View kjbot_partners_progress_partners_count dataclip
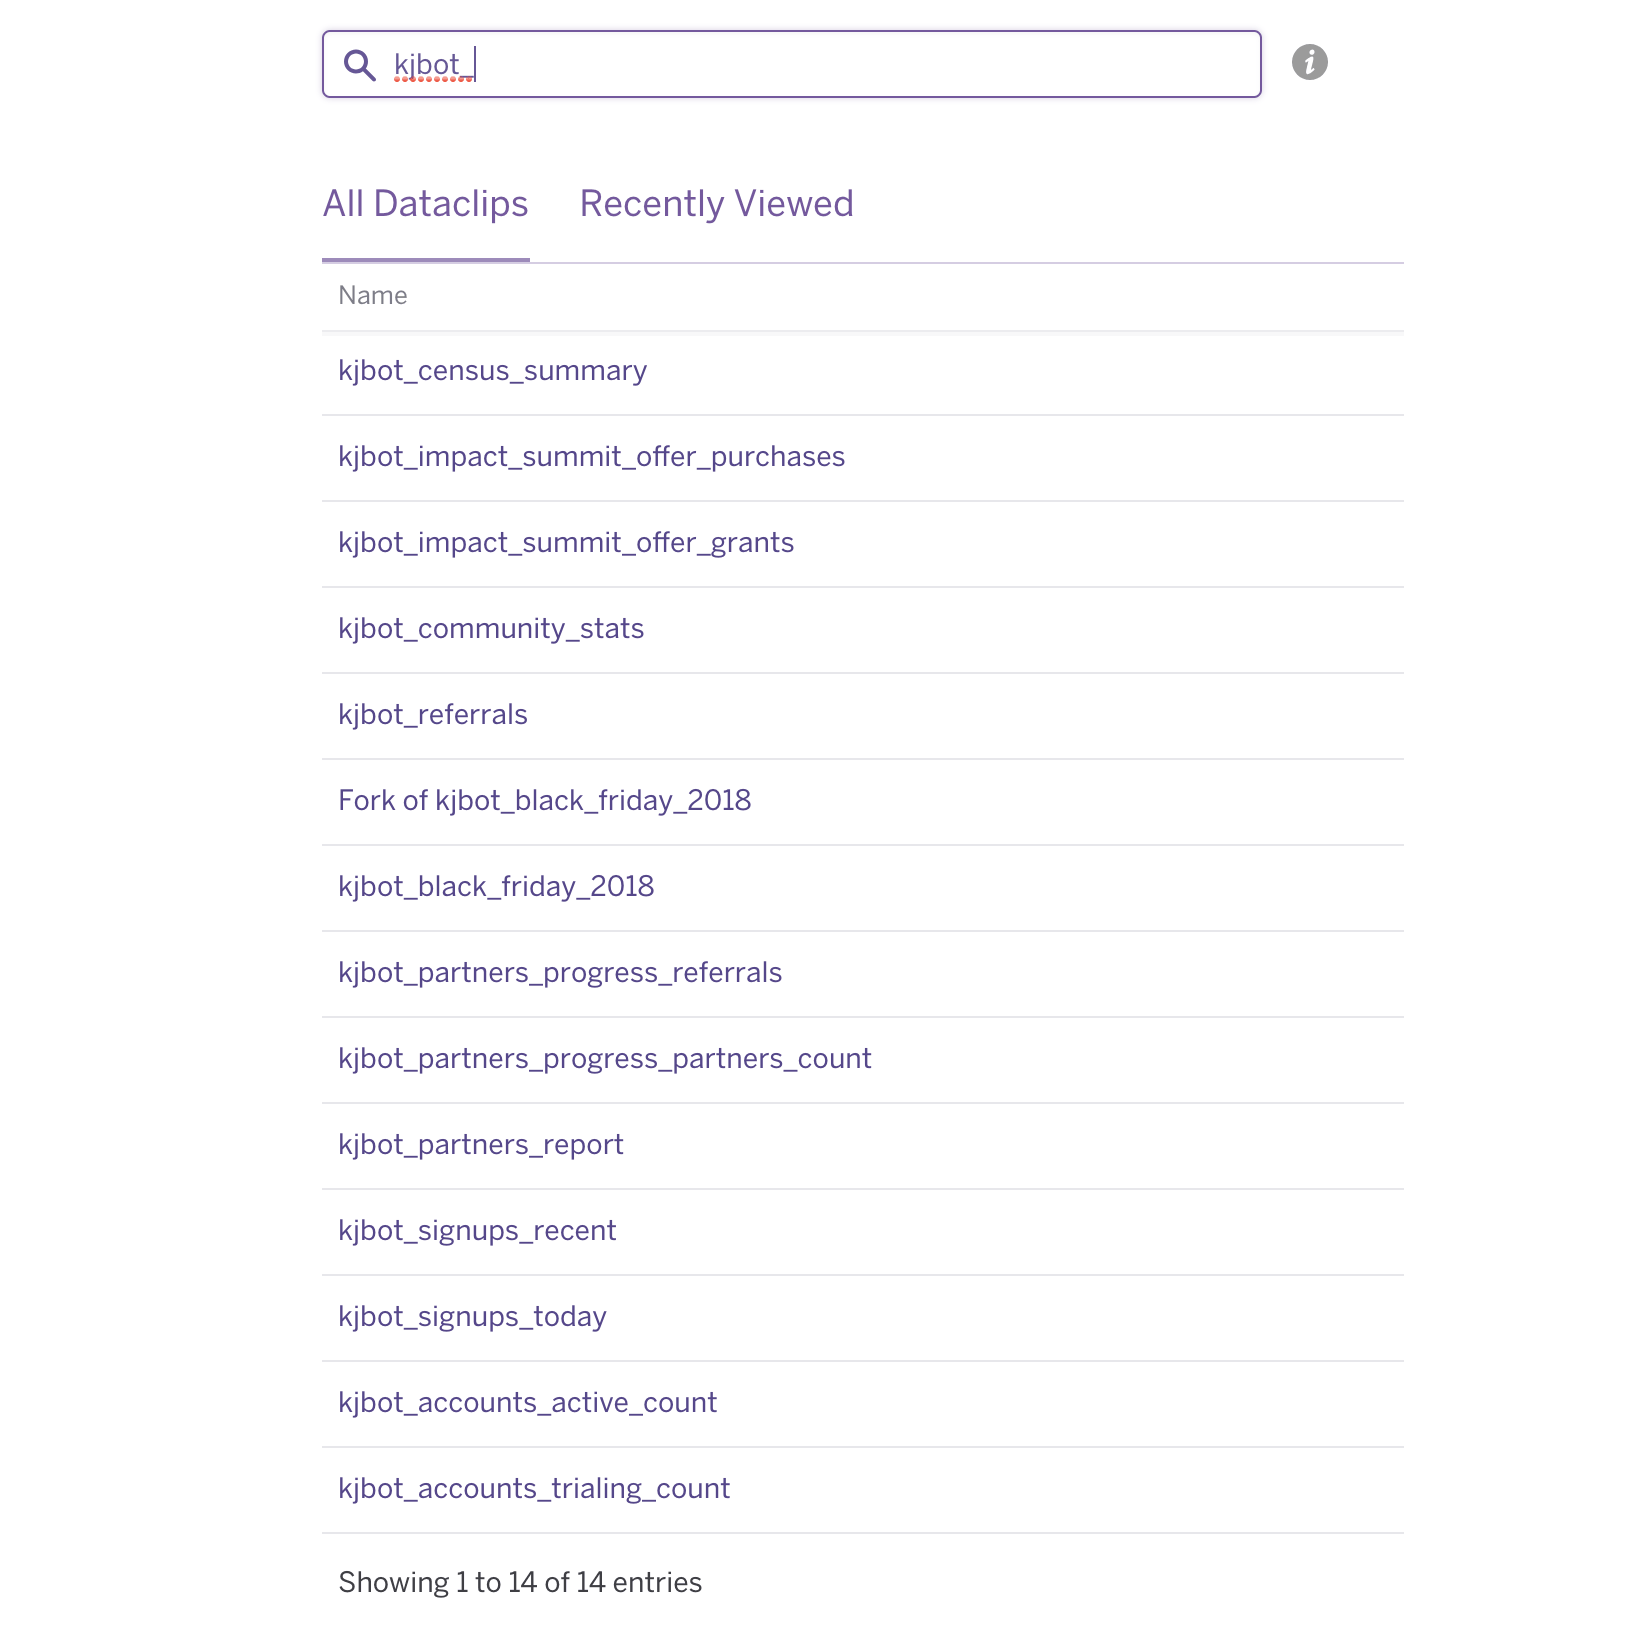Screen dimensions: 1648x1626 604,1059
